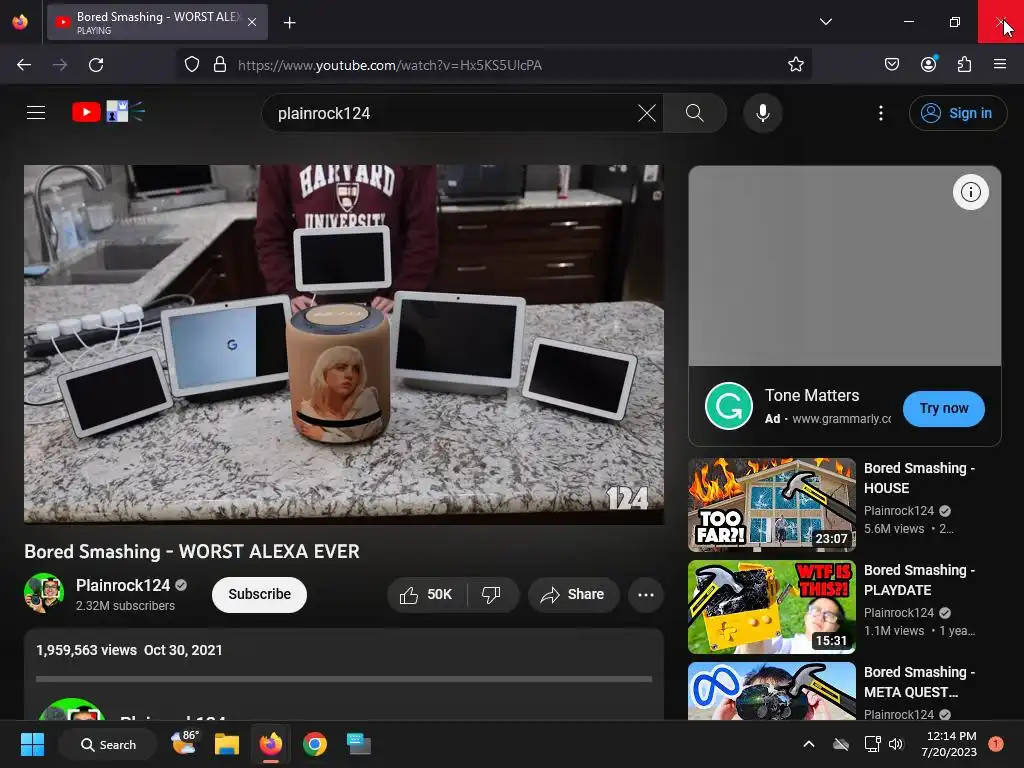Viewport: 1024px width, 768px height.
Task: Open taskbar Search box
Action: tap(108, 744)
